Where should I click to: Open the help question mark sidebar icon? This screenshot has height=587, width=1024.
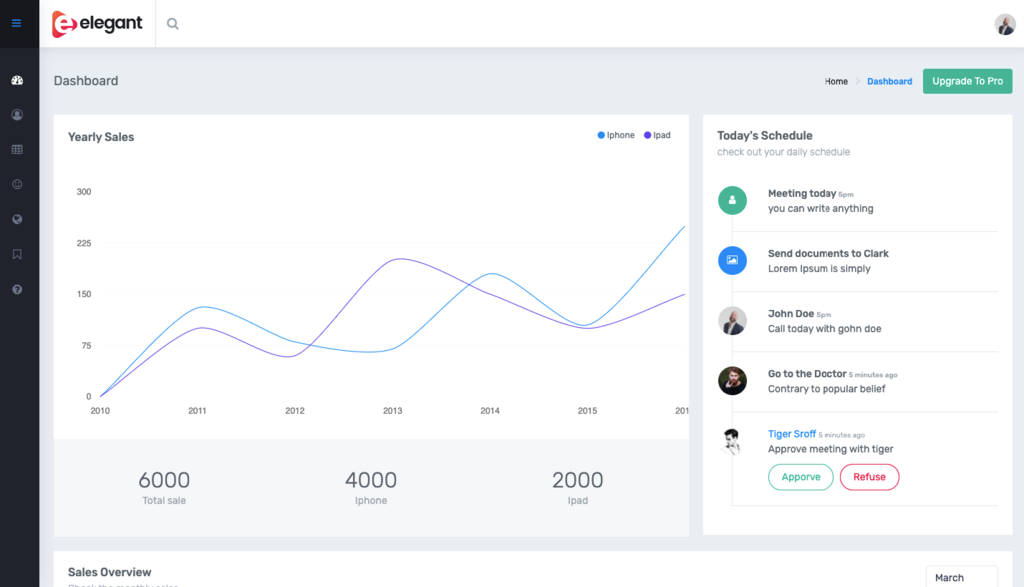point(17,289)
